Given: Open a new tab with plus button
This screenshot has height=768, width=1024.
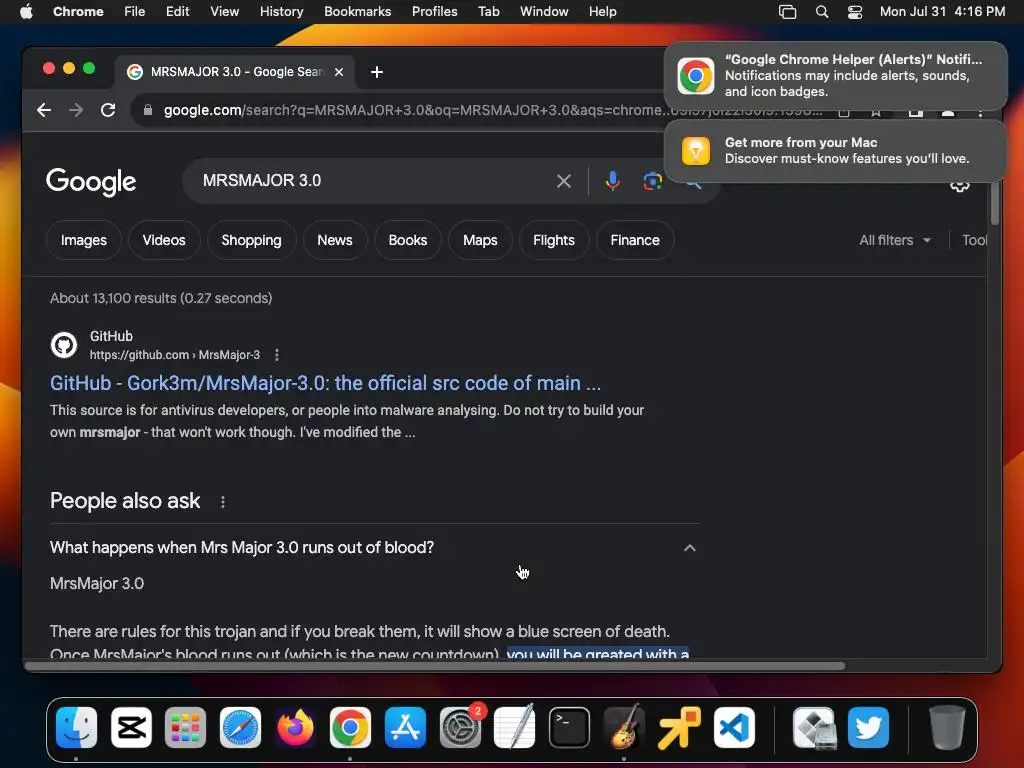Looking at the screenshot, I should click(x=377, y=72).
